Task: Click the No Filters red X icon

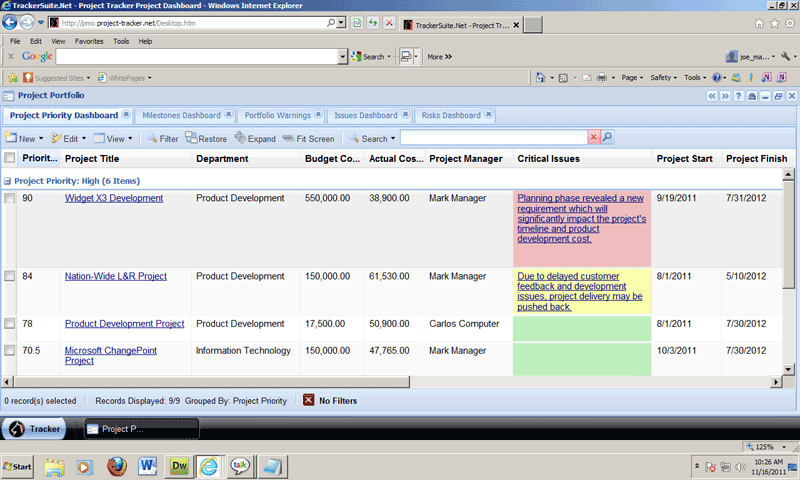Action: [309, 400]
